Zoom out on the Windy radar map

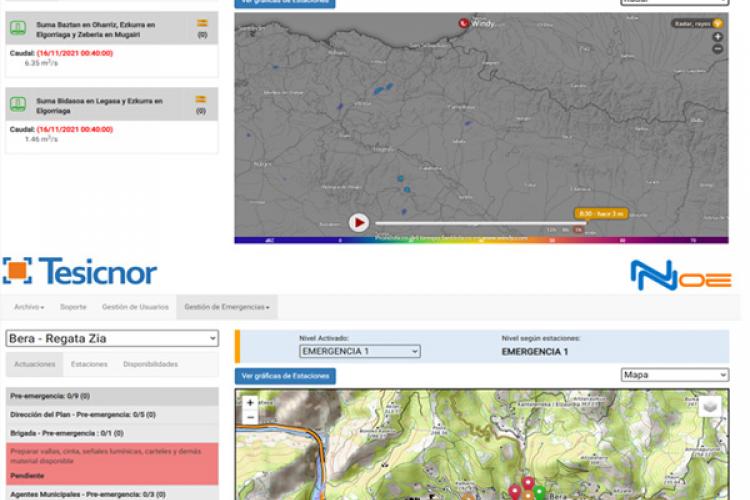tap(717, 49)
